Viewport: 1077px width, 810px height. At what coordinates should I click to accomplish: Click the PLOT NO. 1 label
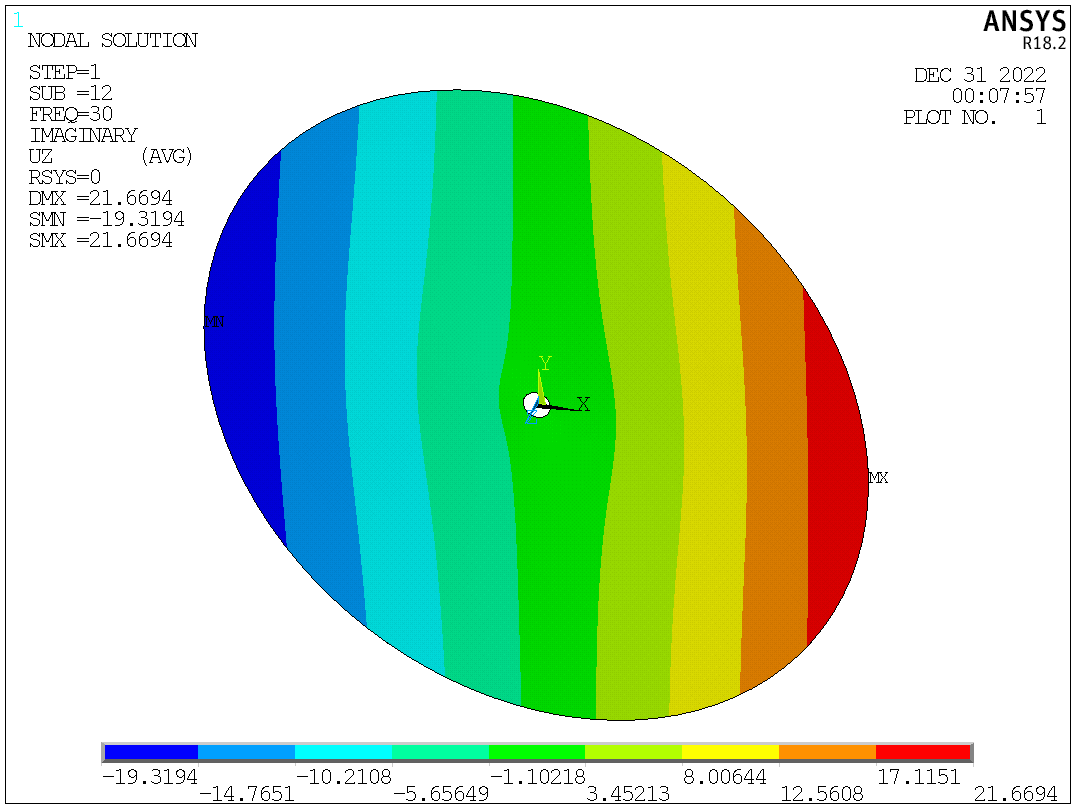coord(974,117)
